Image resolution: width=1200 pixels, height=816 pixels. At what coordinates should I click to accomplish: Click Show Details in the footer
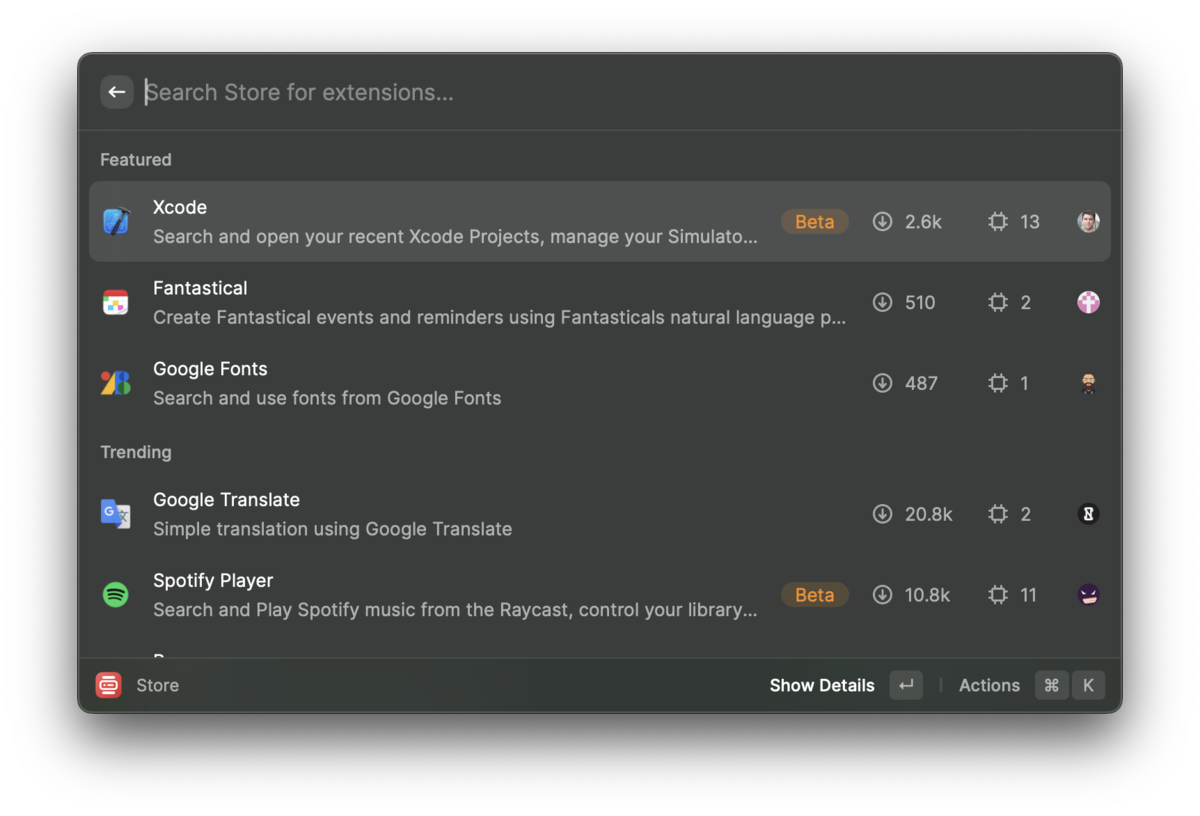pyautogui.click(x=822, y=685)
